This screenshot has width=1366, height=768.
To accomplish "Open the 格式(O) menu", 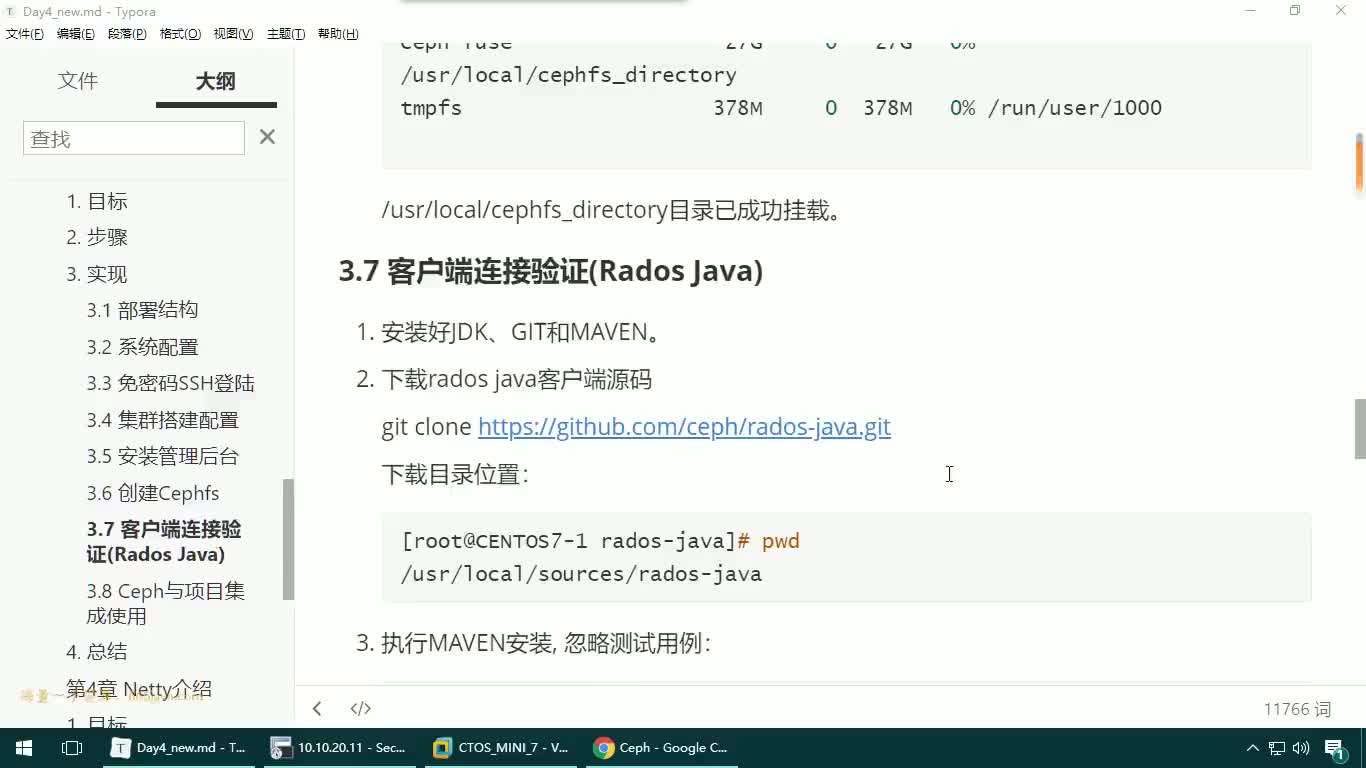I will point(180,34).
